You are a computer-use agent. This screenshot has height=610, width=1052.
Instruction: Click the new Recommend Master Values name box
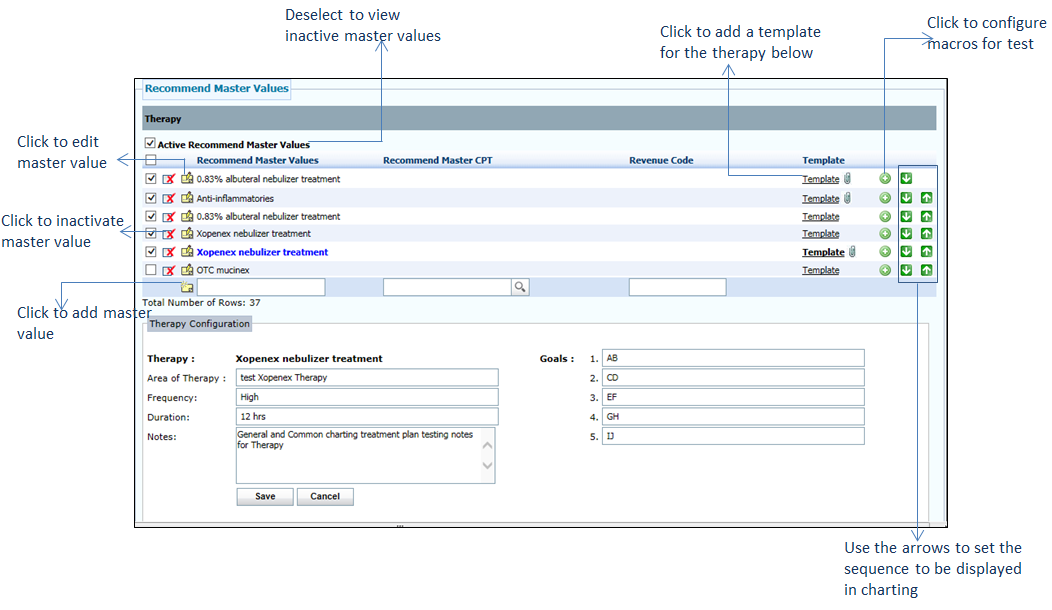coord(261,287)
